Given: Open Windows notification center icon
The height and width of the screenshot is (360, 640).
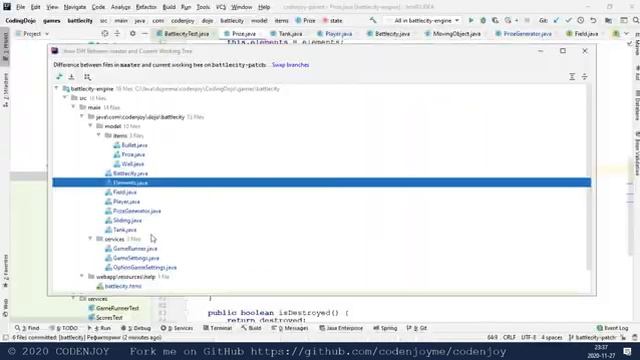Looking at the screenshot, I should [x=627, y=351].
